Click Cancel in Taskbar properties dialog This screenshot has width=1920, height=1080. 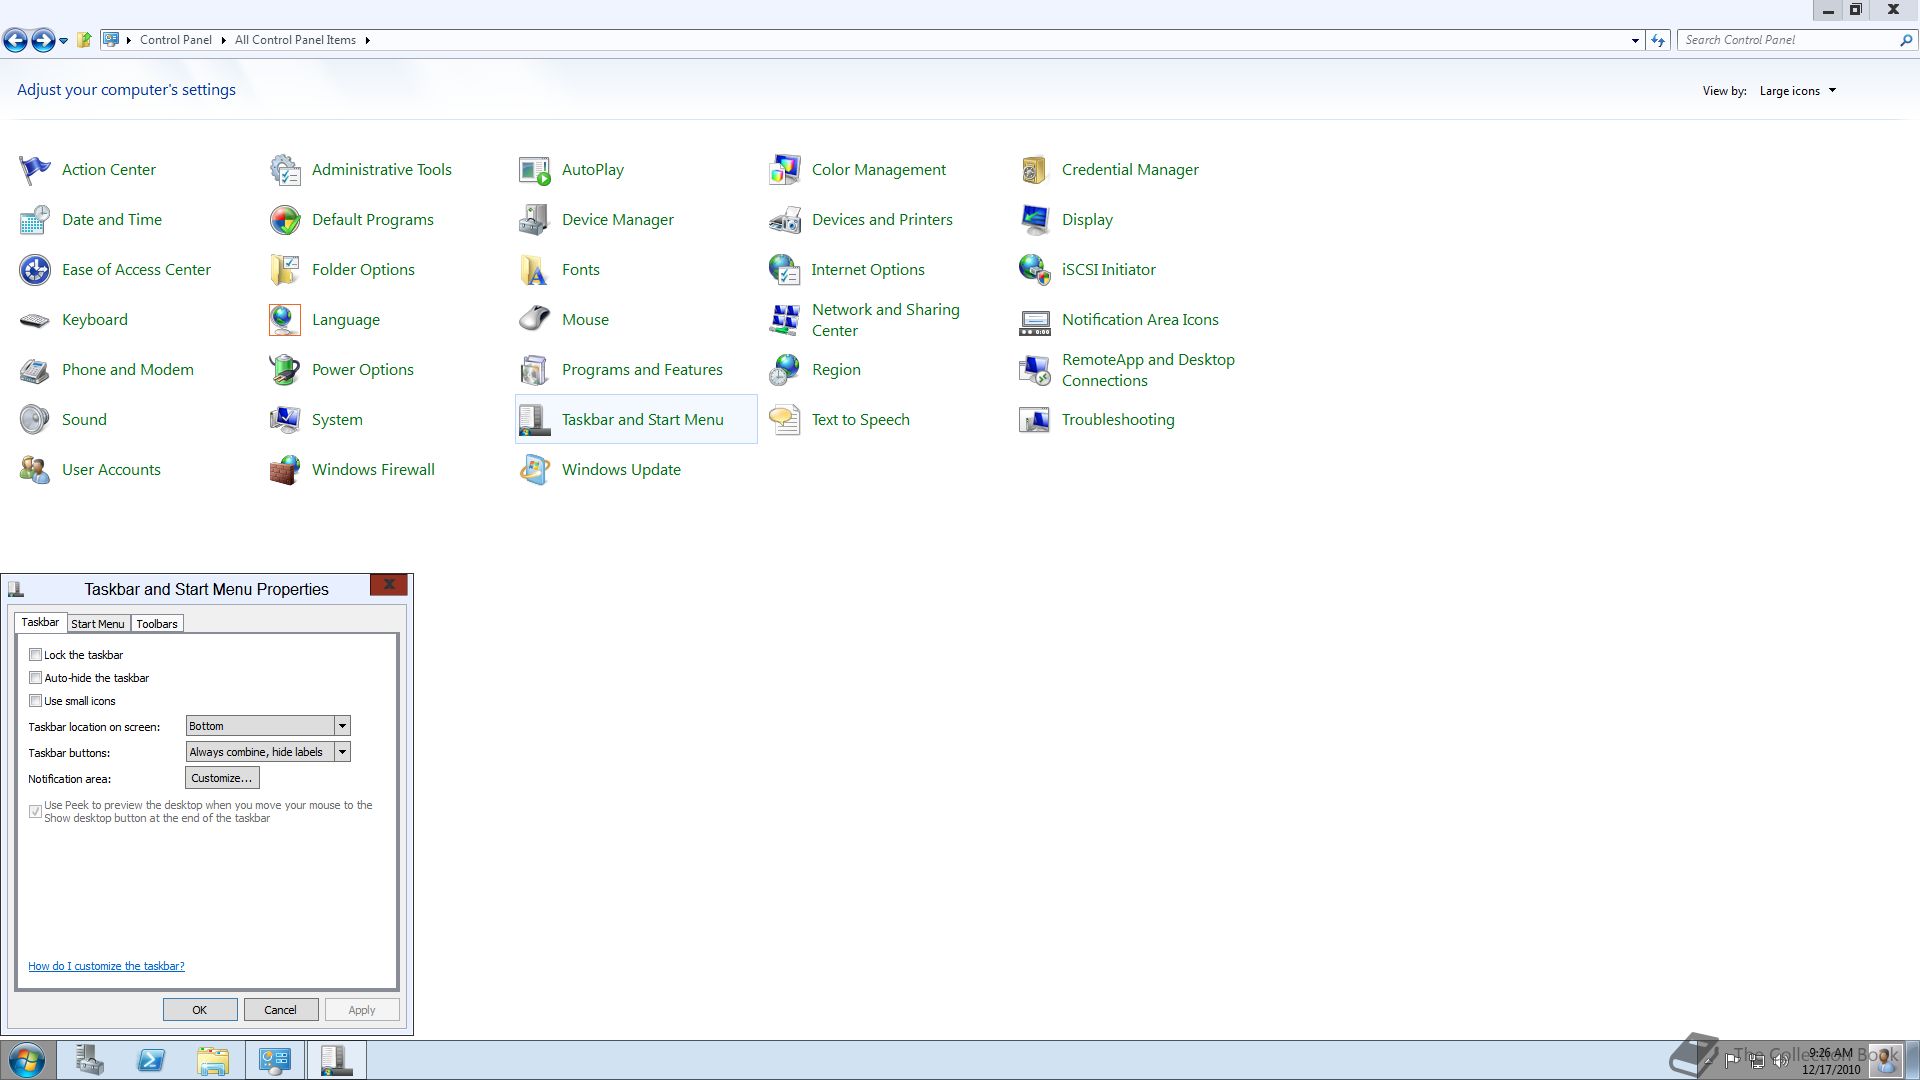pos(281,1010)
